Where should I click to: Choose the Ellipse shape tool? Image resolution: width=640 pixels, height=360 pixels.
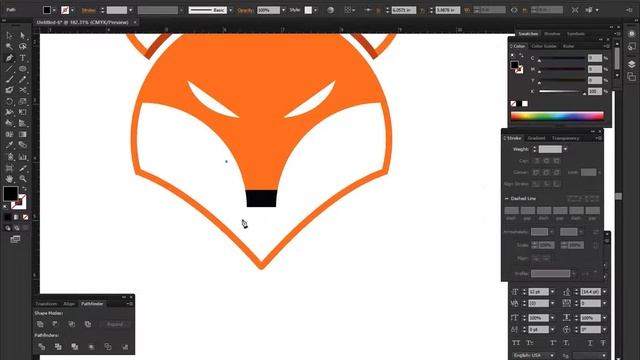coord(22,69)
